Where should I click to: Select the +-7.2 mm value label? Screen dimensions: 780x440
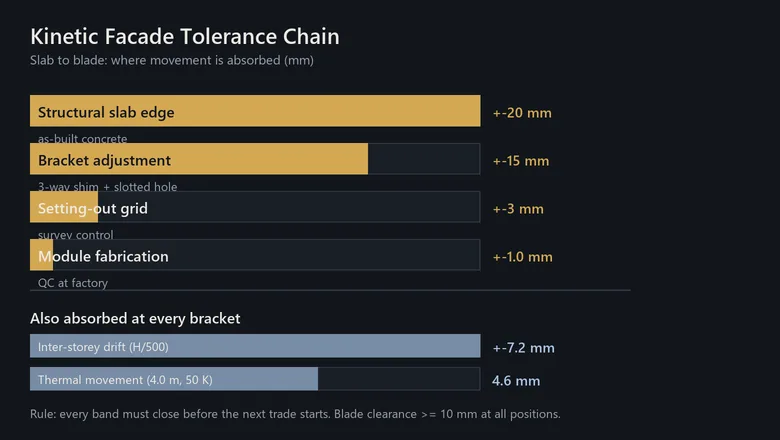[x=523, y=348]
